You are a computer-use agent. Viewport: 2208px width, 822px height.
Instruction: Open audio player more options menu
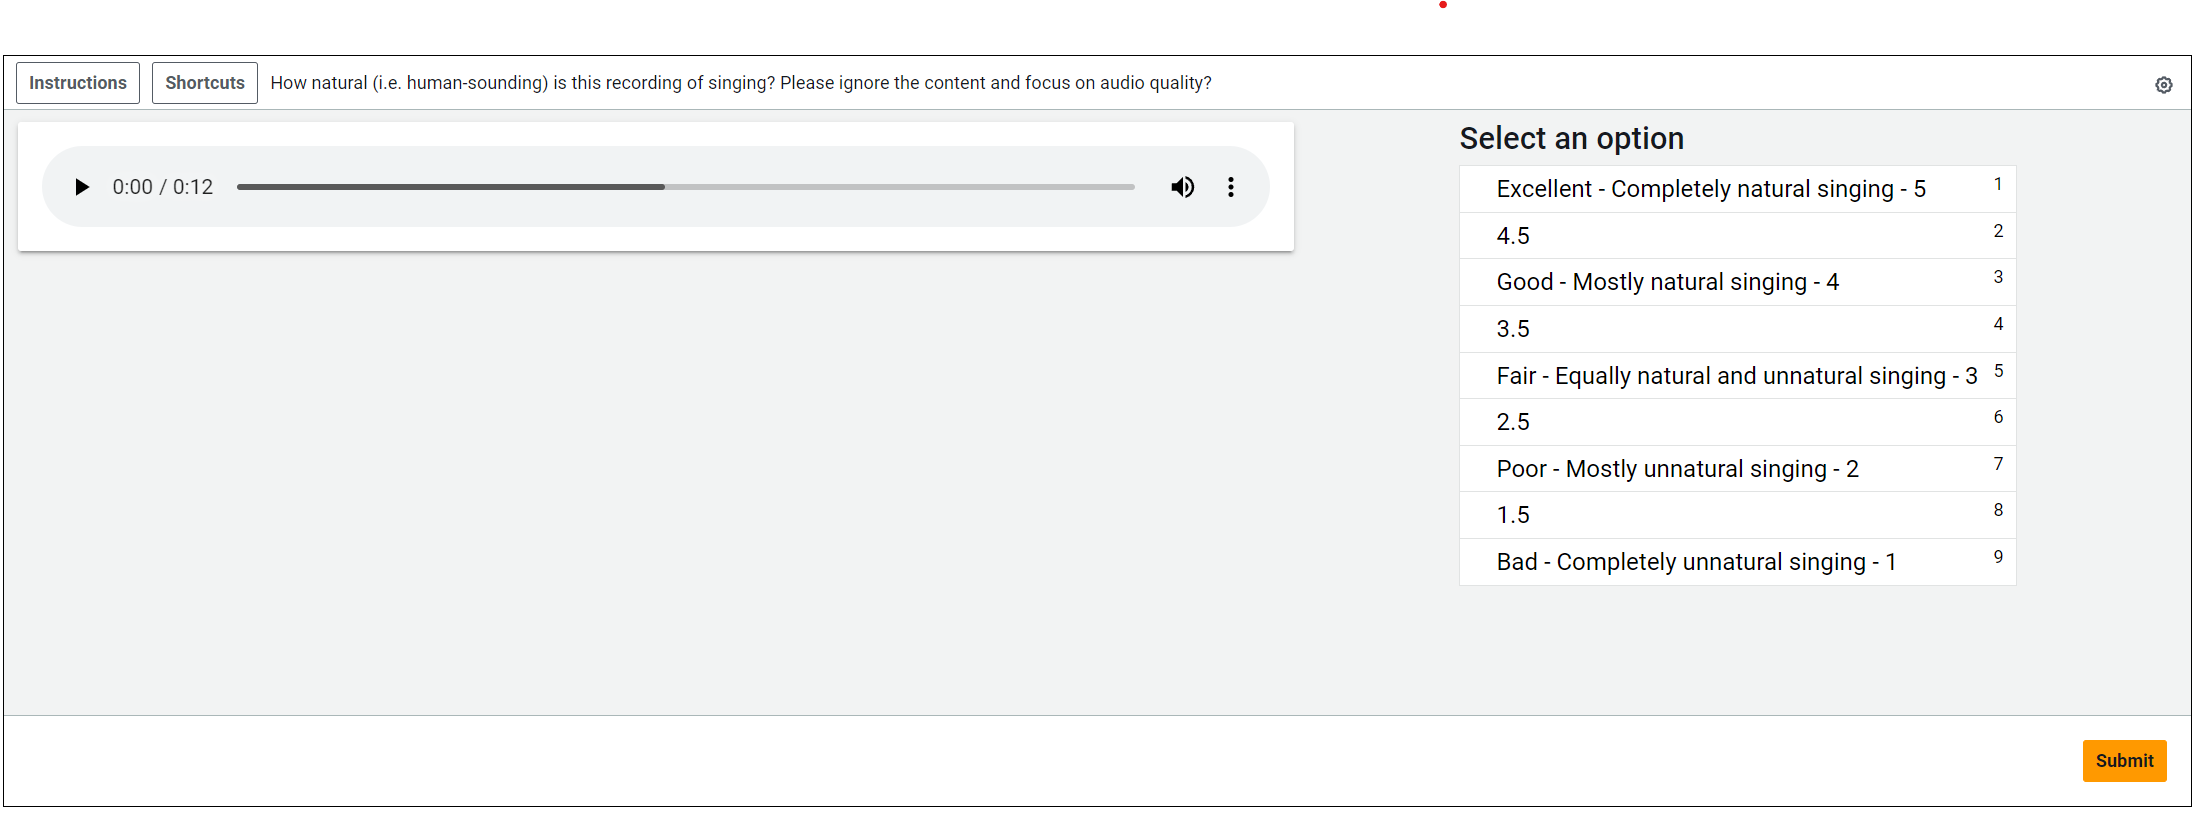1231,187
